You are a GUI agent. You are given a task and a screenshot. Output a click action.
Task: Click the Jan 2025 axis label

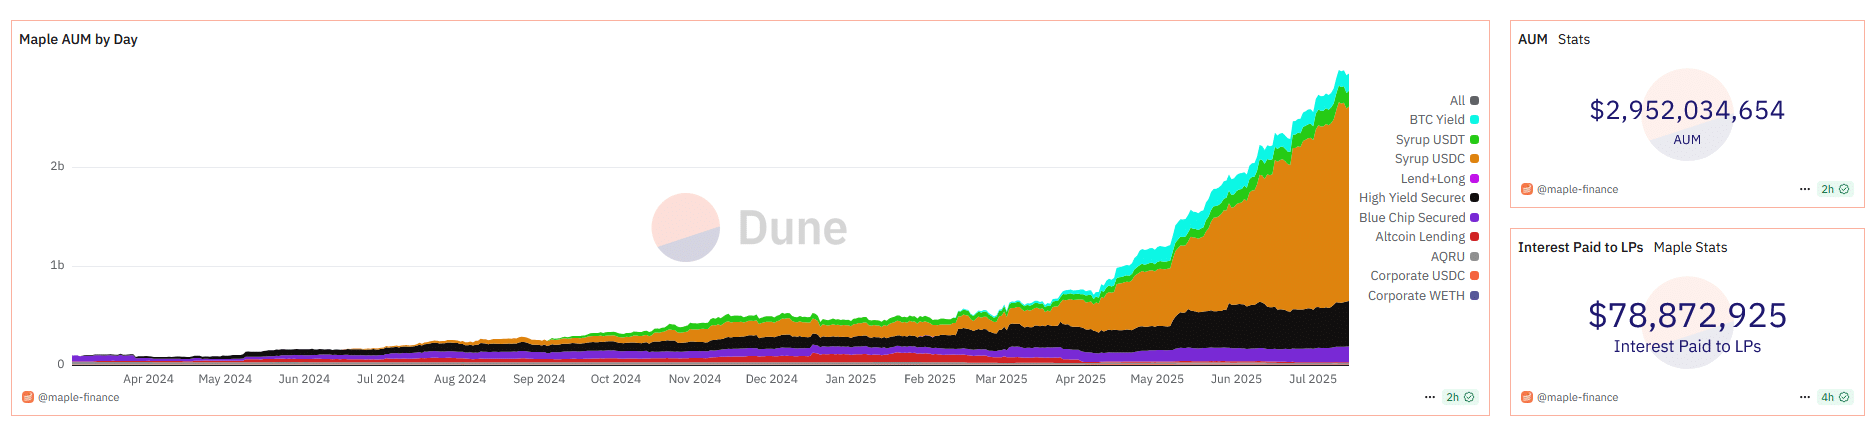[x=851, y=379]
